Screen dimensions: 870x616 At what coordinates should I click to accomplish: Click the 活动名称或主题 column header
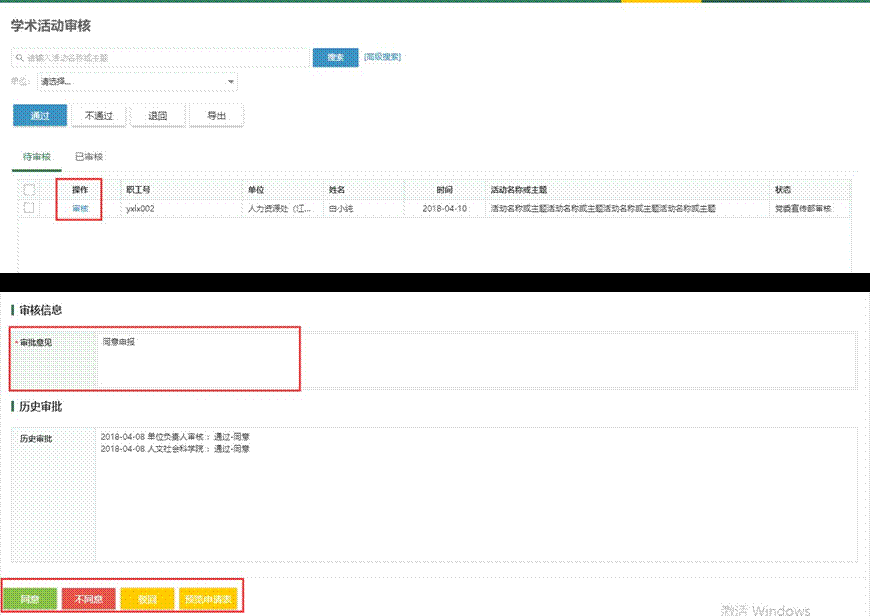coord(519,190)
